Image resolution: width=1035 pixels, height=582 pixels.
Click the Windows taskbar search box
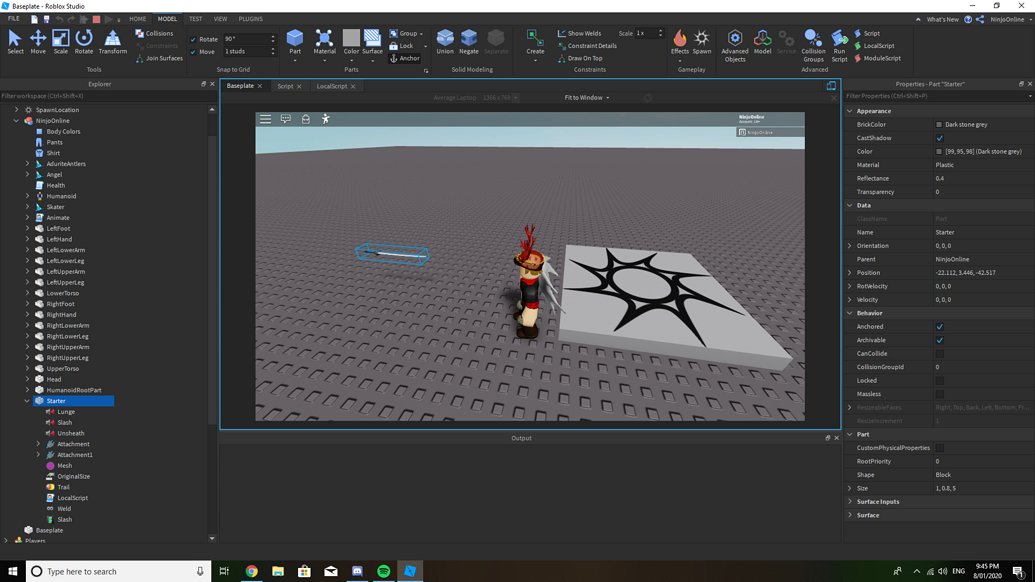119,571
